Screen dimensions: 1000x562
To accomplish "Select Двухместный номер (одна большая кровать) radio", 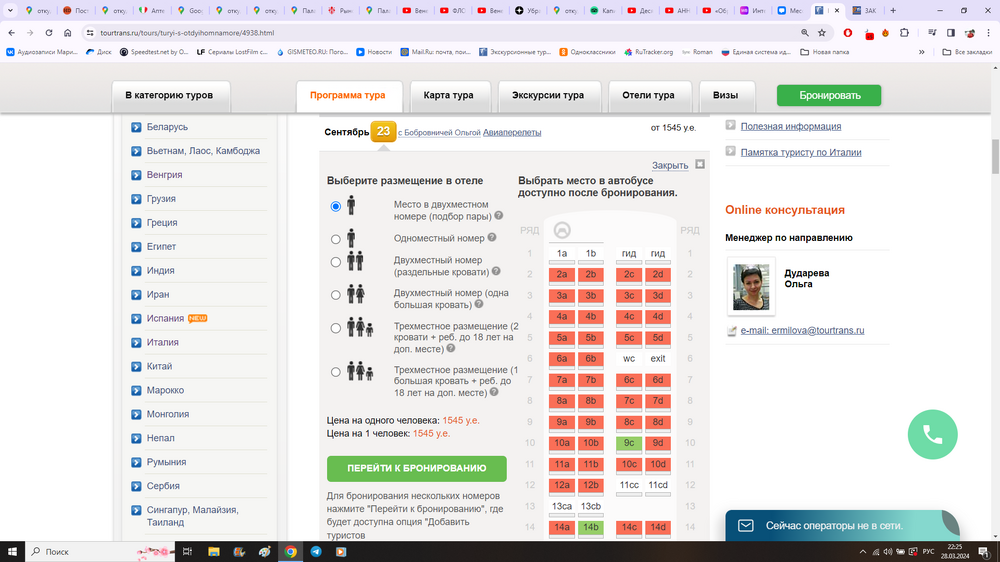I will [x=336, y=295].
